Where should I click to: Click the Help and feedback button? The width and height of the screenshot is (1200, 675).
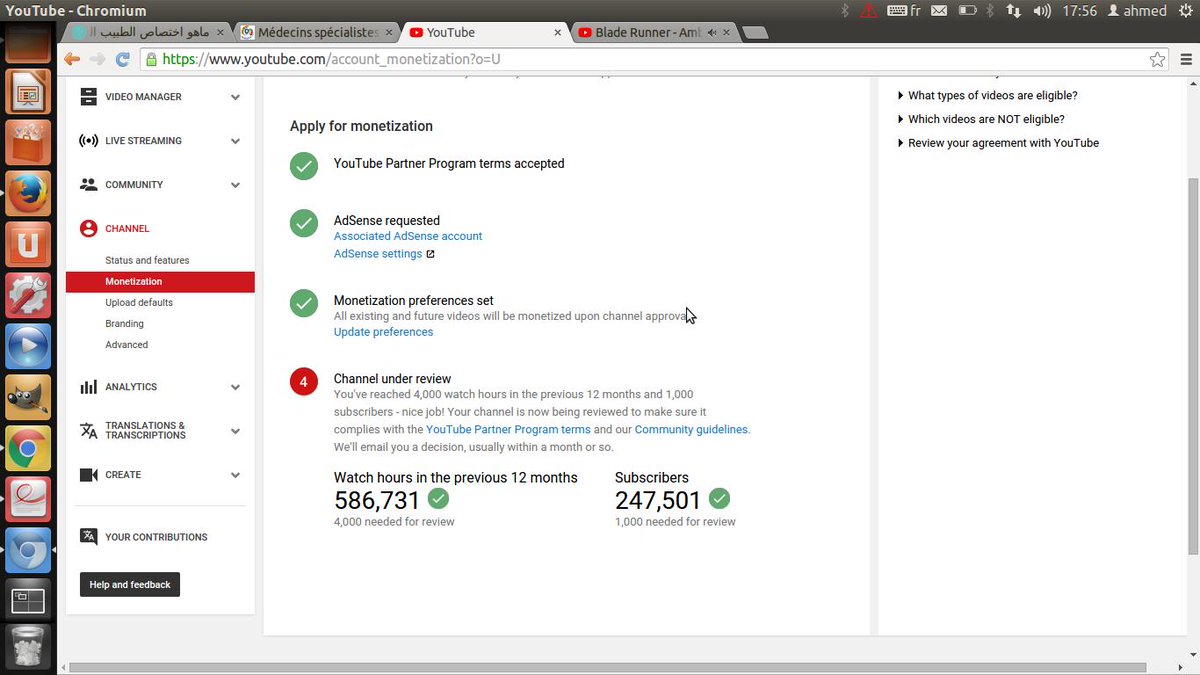tap(130, 585)
